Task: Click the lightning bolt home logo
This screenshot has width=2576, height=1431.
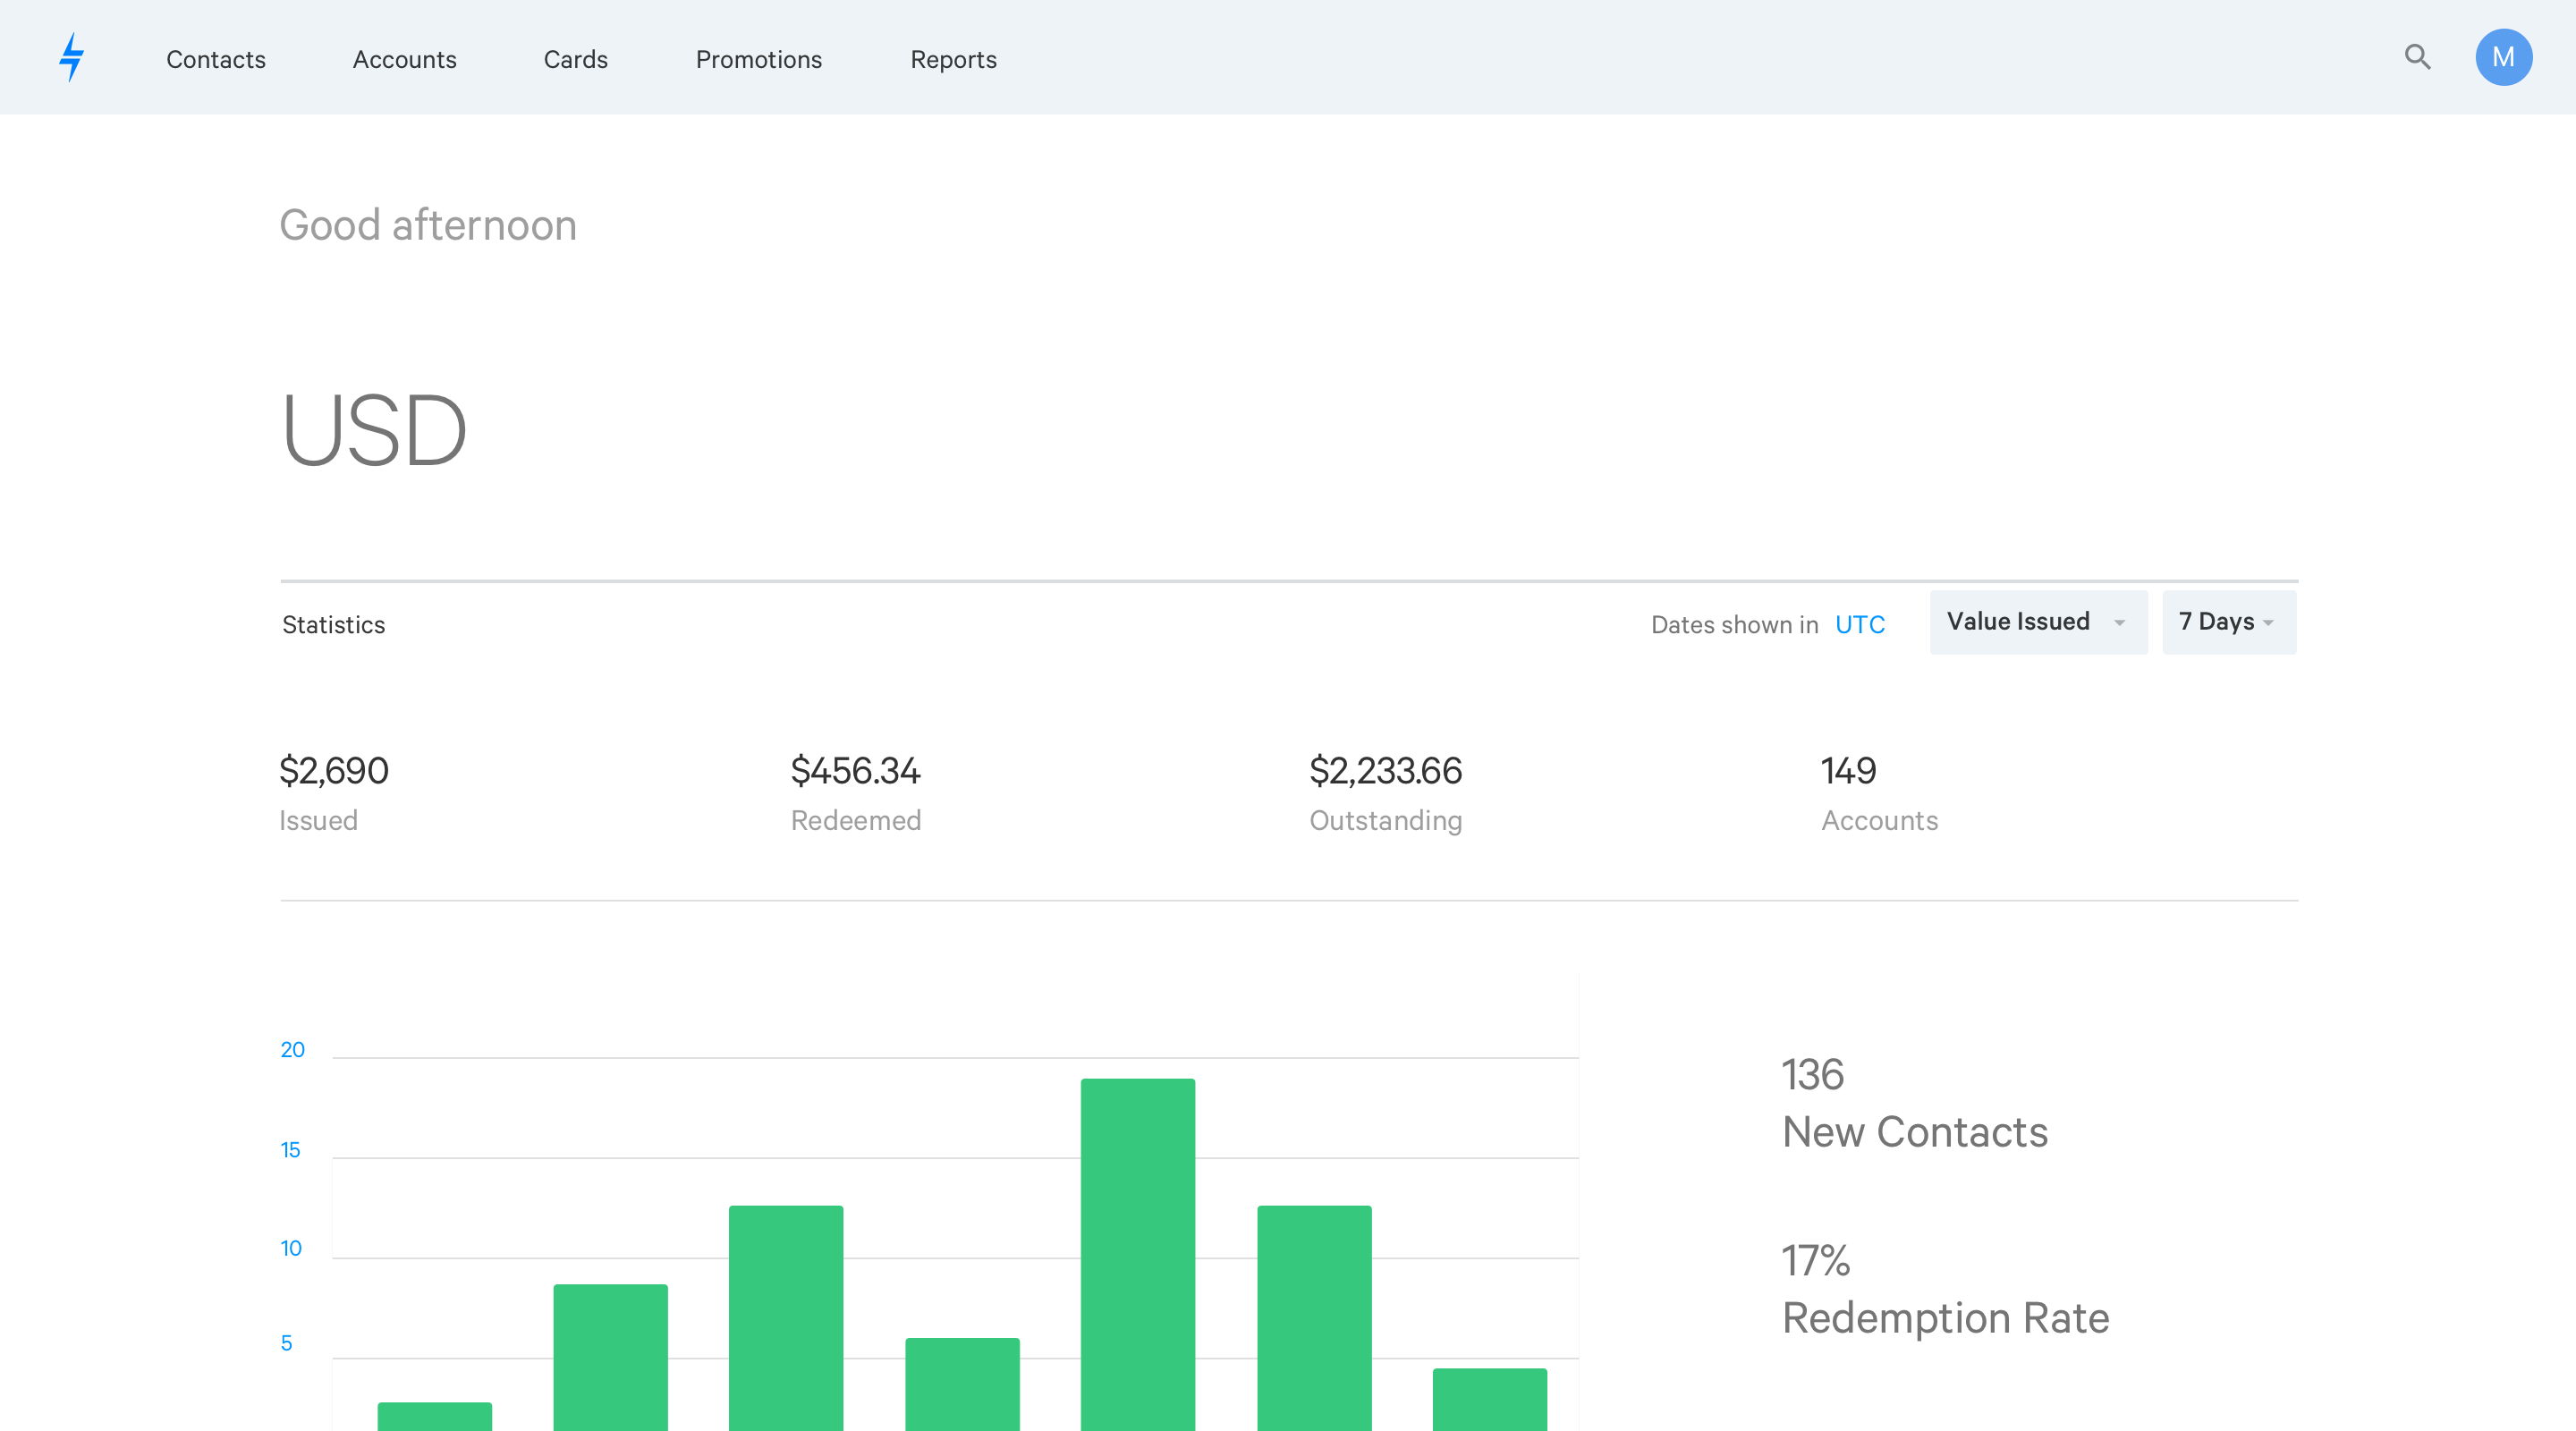Action: coord(71,57)
